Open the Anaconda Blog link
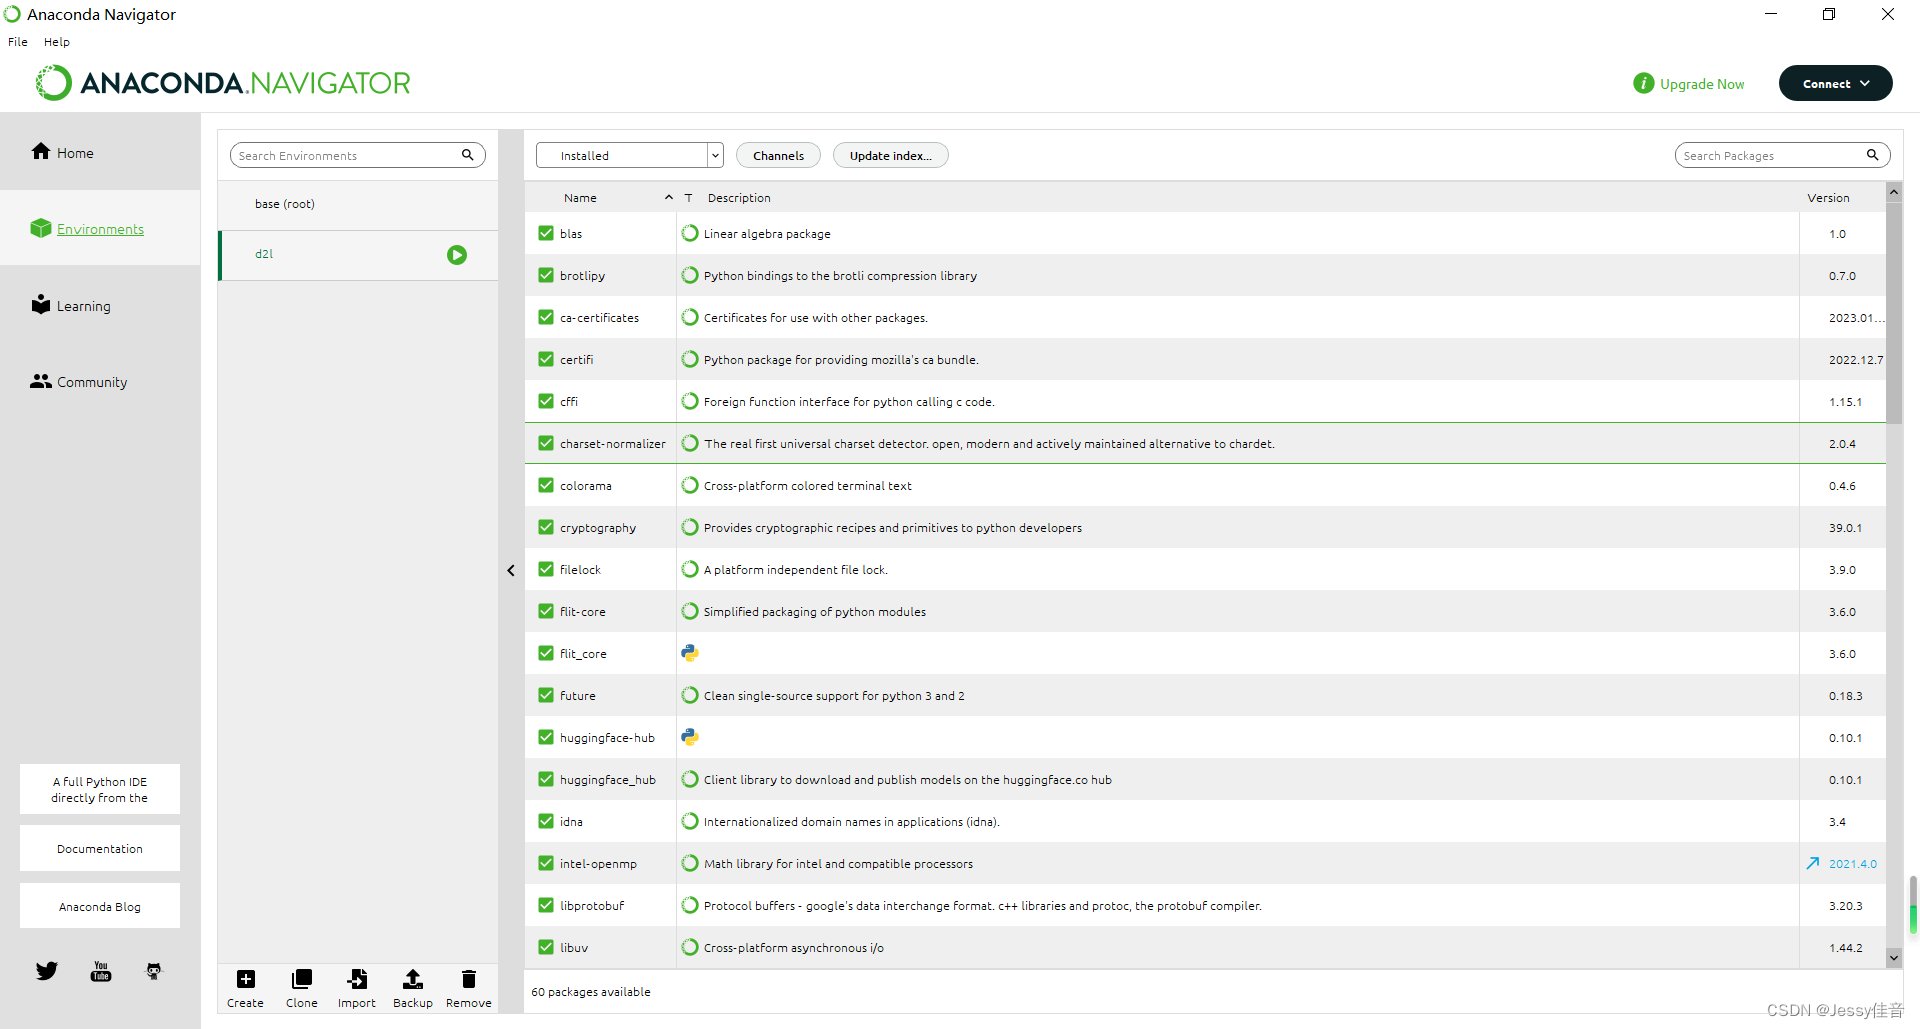This screenshot has width=1920, height=1029. coord(100,906)
